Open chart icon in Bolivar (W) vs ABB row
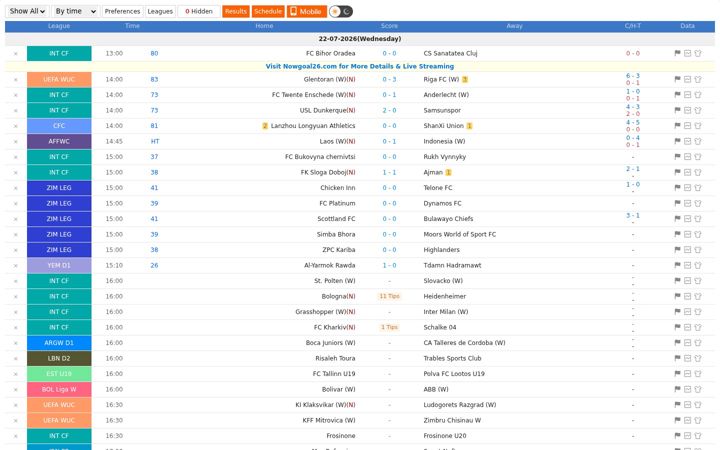 pyautogui.click(x=687, y=389)
